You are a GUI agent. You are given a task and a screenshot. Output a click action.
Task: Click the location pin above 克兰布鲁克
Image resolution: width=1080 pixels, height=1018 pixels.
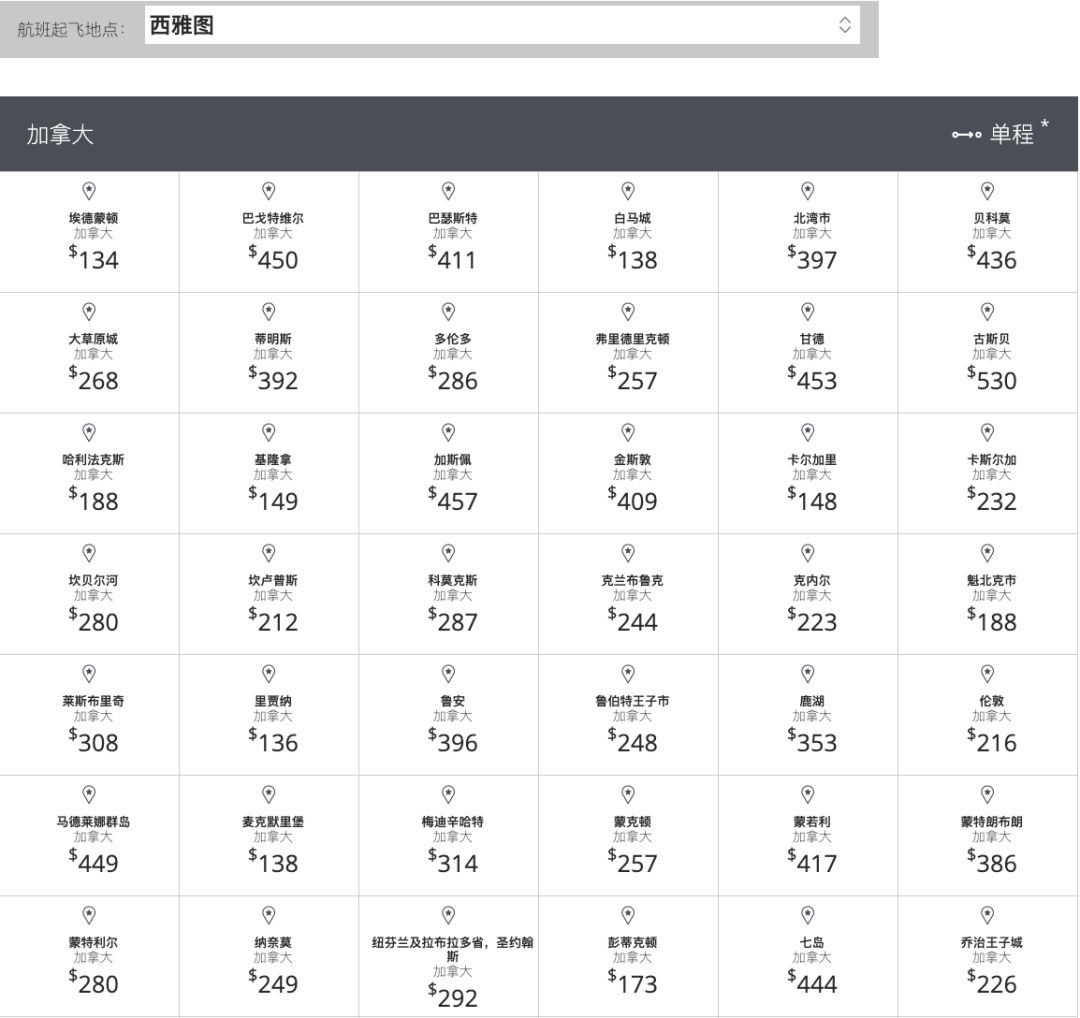(628, 553)
